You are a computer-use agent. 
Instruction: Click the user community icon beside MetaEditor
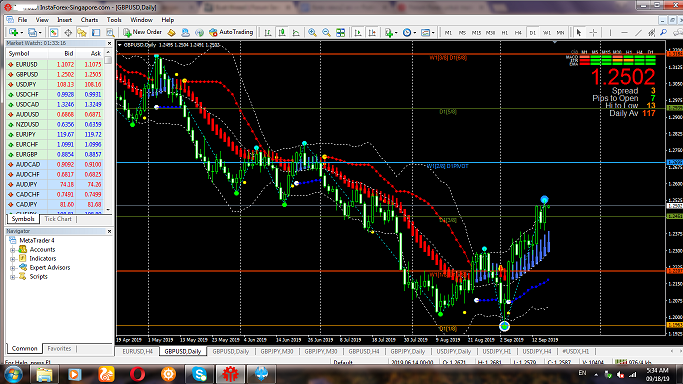pos(186,33)
